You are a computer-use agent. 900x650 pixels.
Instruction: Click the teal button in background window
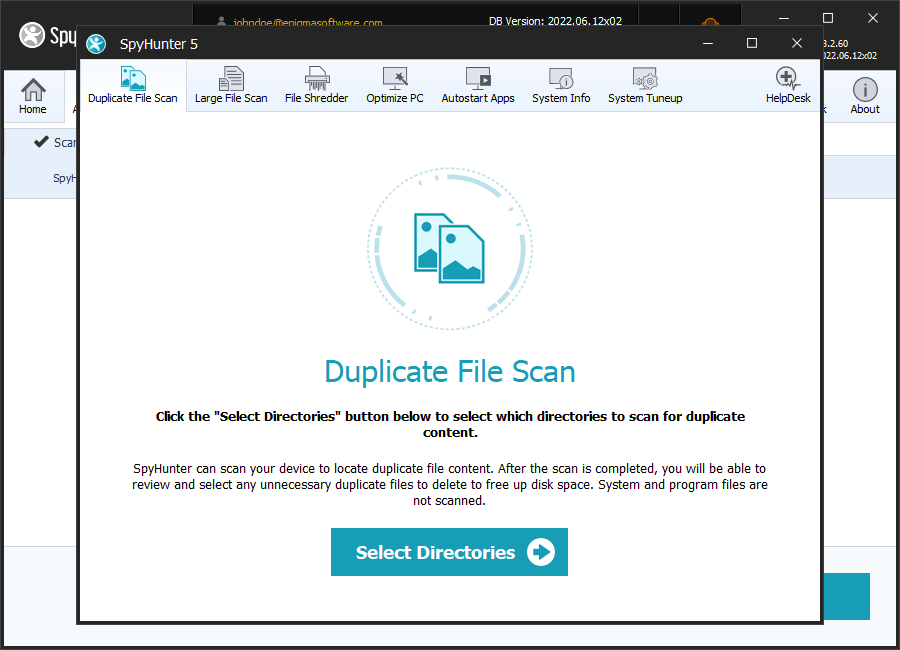click(847, 596)
